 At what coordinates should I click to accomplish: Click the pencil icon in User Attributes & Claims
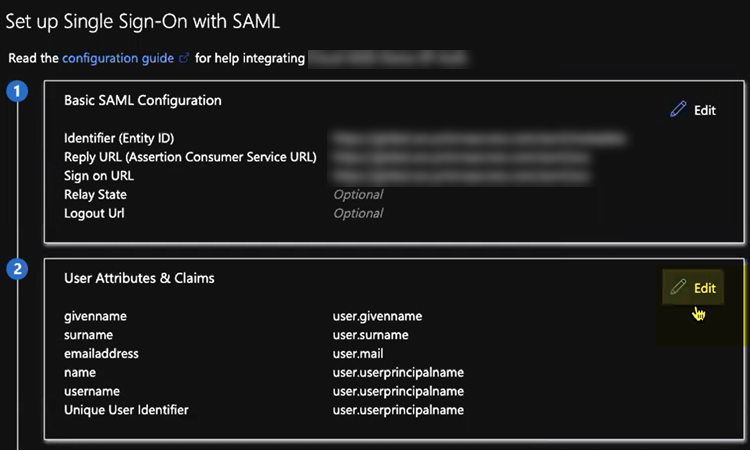pos(679,287)
